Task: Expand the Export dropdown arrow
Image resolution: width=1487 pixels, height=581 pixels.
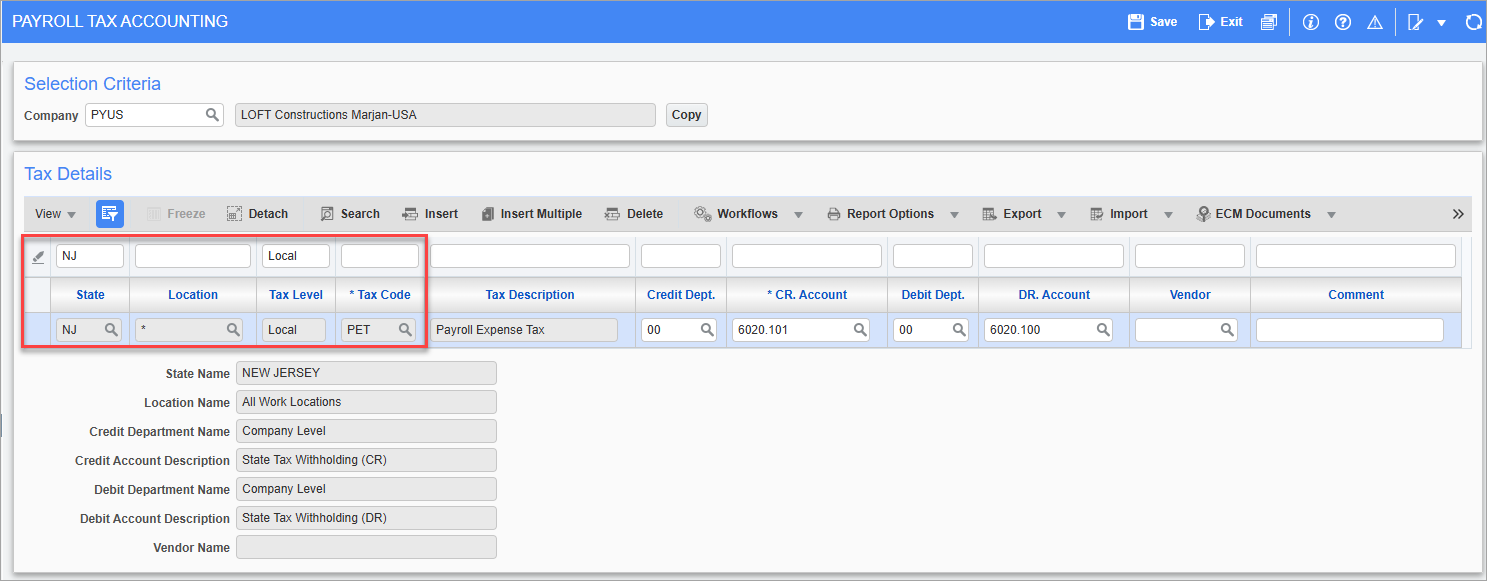Action: 1061,214
